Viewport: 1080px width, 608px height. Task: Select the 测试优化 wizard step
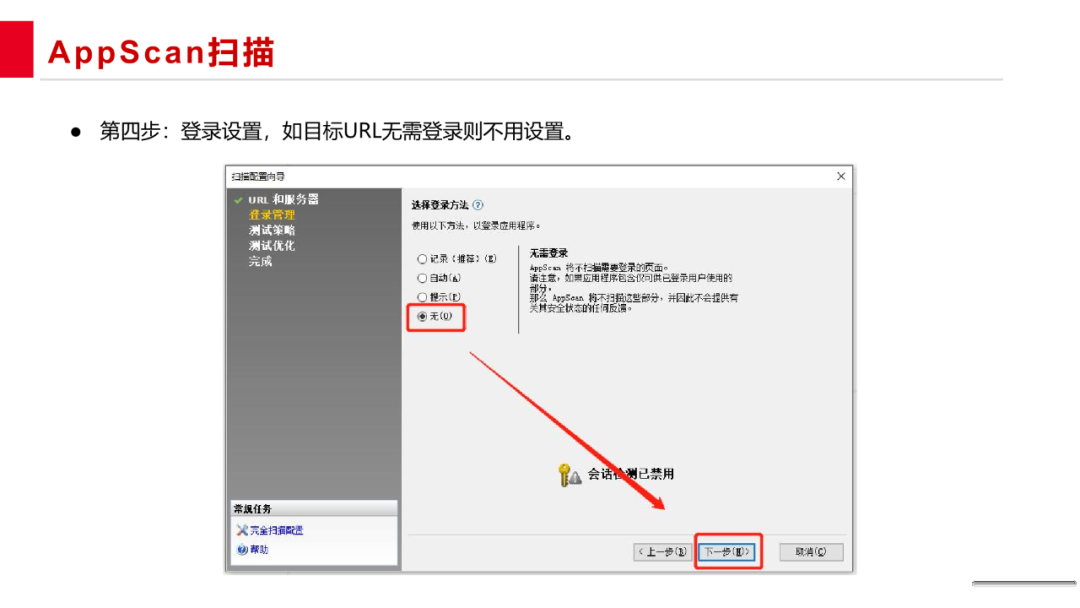click(x=271, y=246)
